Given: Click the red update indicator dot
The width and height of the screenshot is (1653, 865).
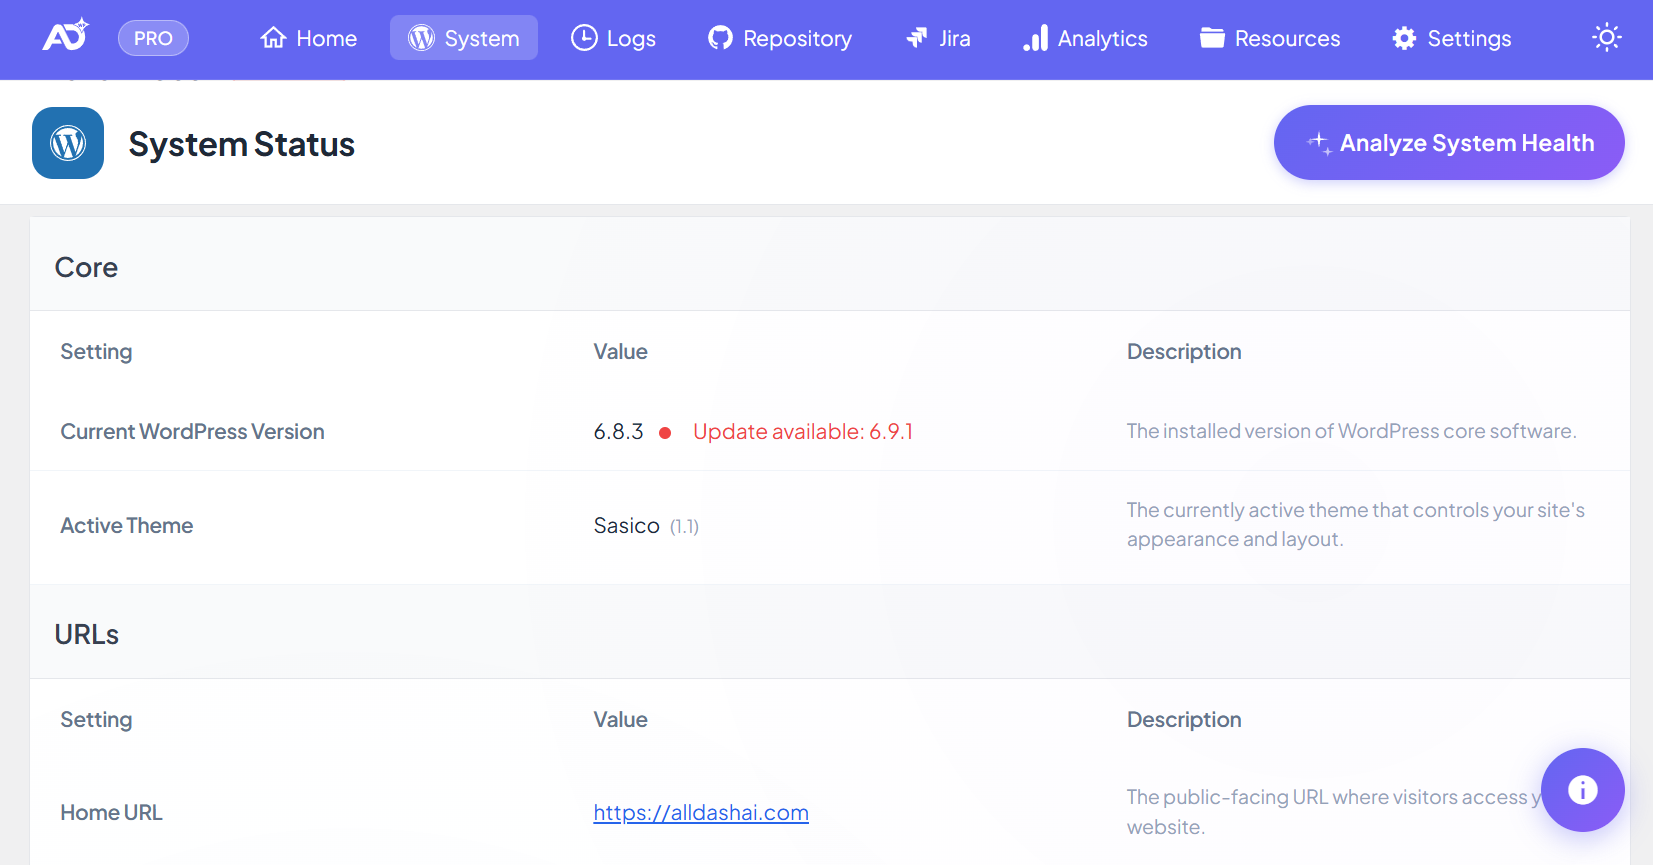Looking at the screenshot, I should (x=665, y=433).
